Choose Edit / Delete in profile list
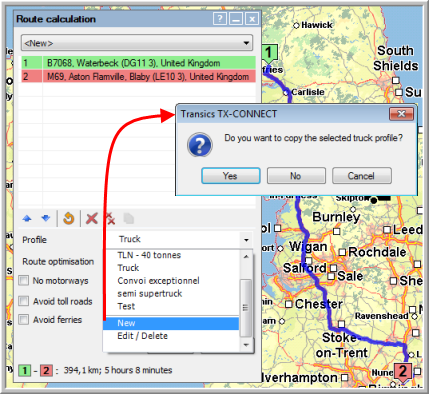 pyautogui.click(x=142, y=336)
